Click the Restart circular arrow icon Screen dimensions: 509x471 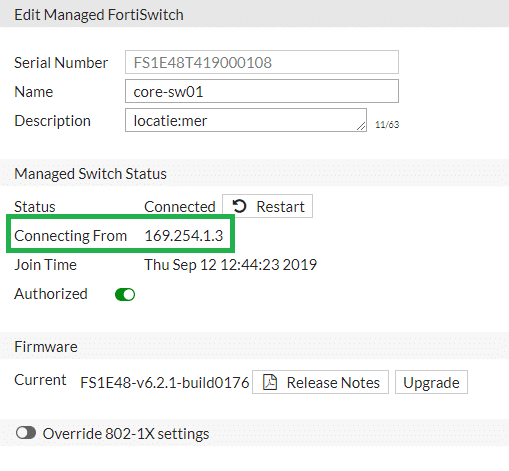(239, 206)
